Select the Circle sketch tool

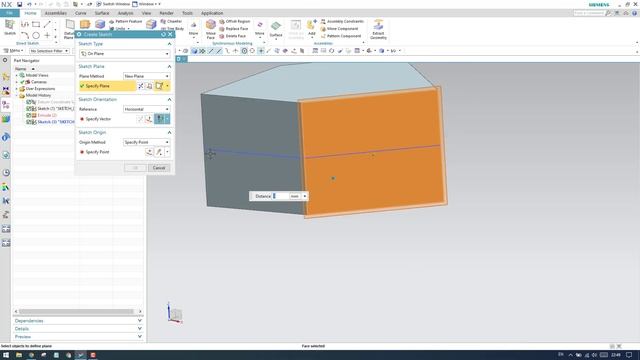point(36,36)
